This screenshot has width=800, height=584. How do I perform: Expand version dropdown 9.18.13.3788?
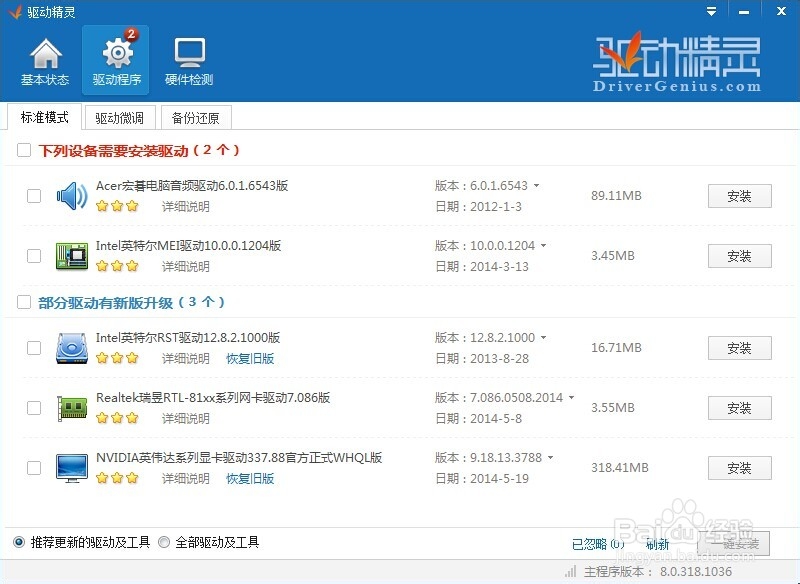(551, 458)
